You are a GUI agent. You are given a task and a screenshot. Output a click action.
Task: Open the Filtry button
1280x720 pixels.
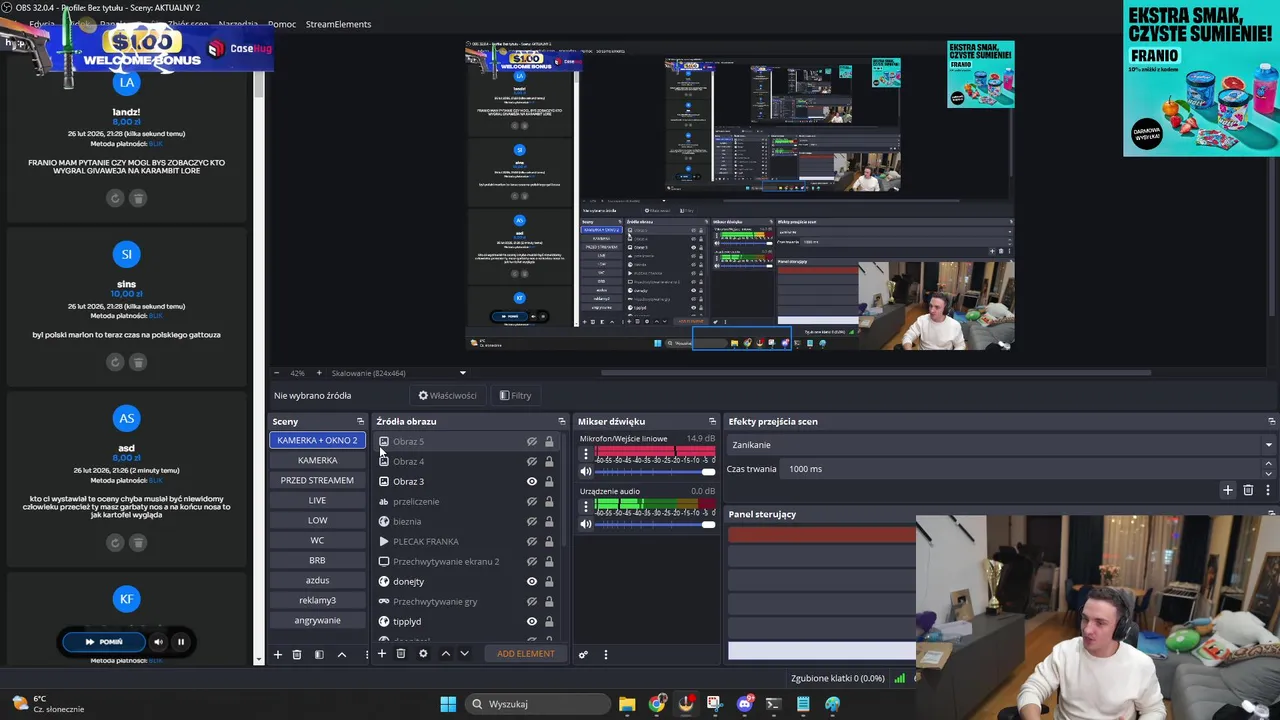click(515, 395)
